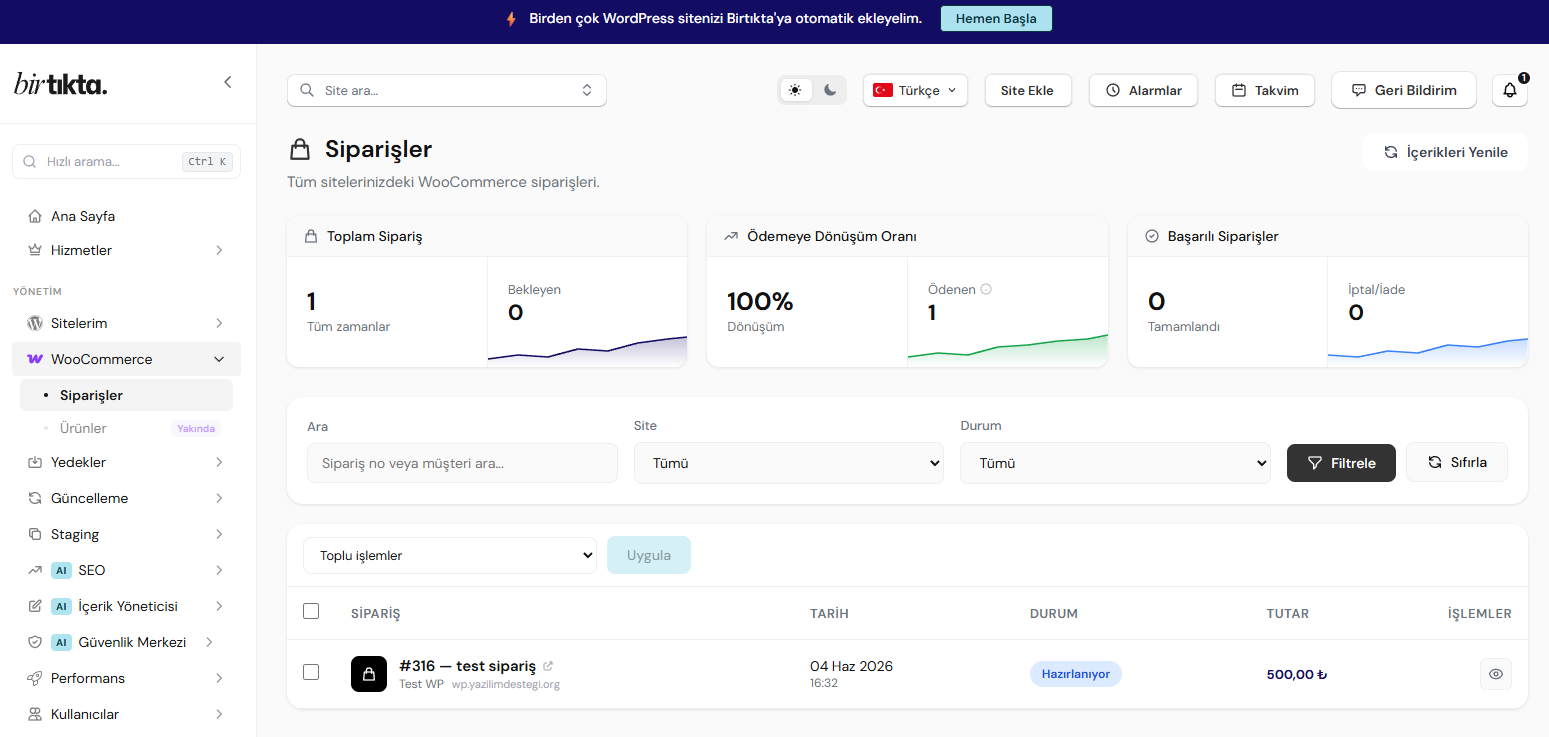
Task: Open Güvenlik Merkezi menu item
Action: [126, 642]
